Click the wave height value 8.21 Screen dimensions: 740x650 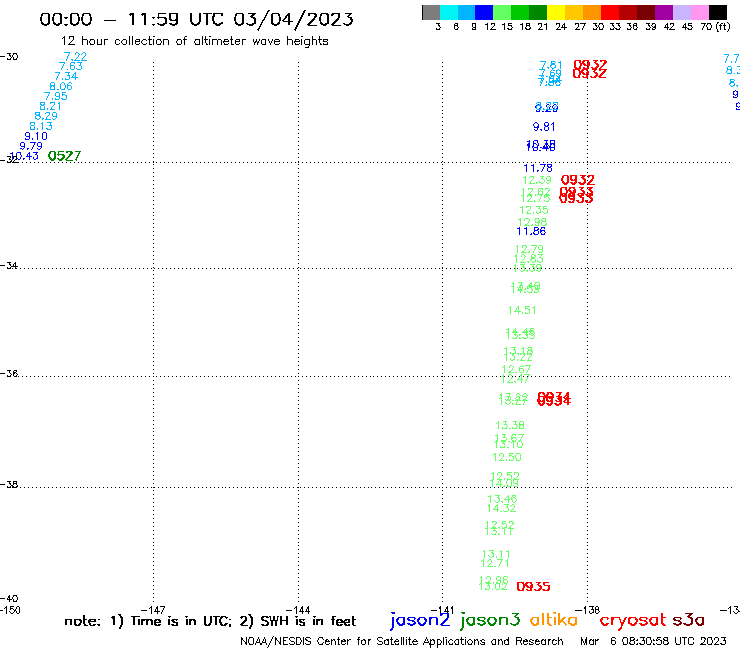(50, 106)
